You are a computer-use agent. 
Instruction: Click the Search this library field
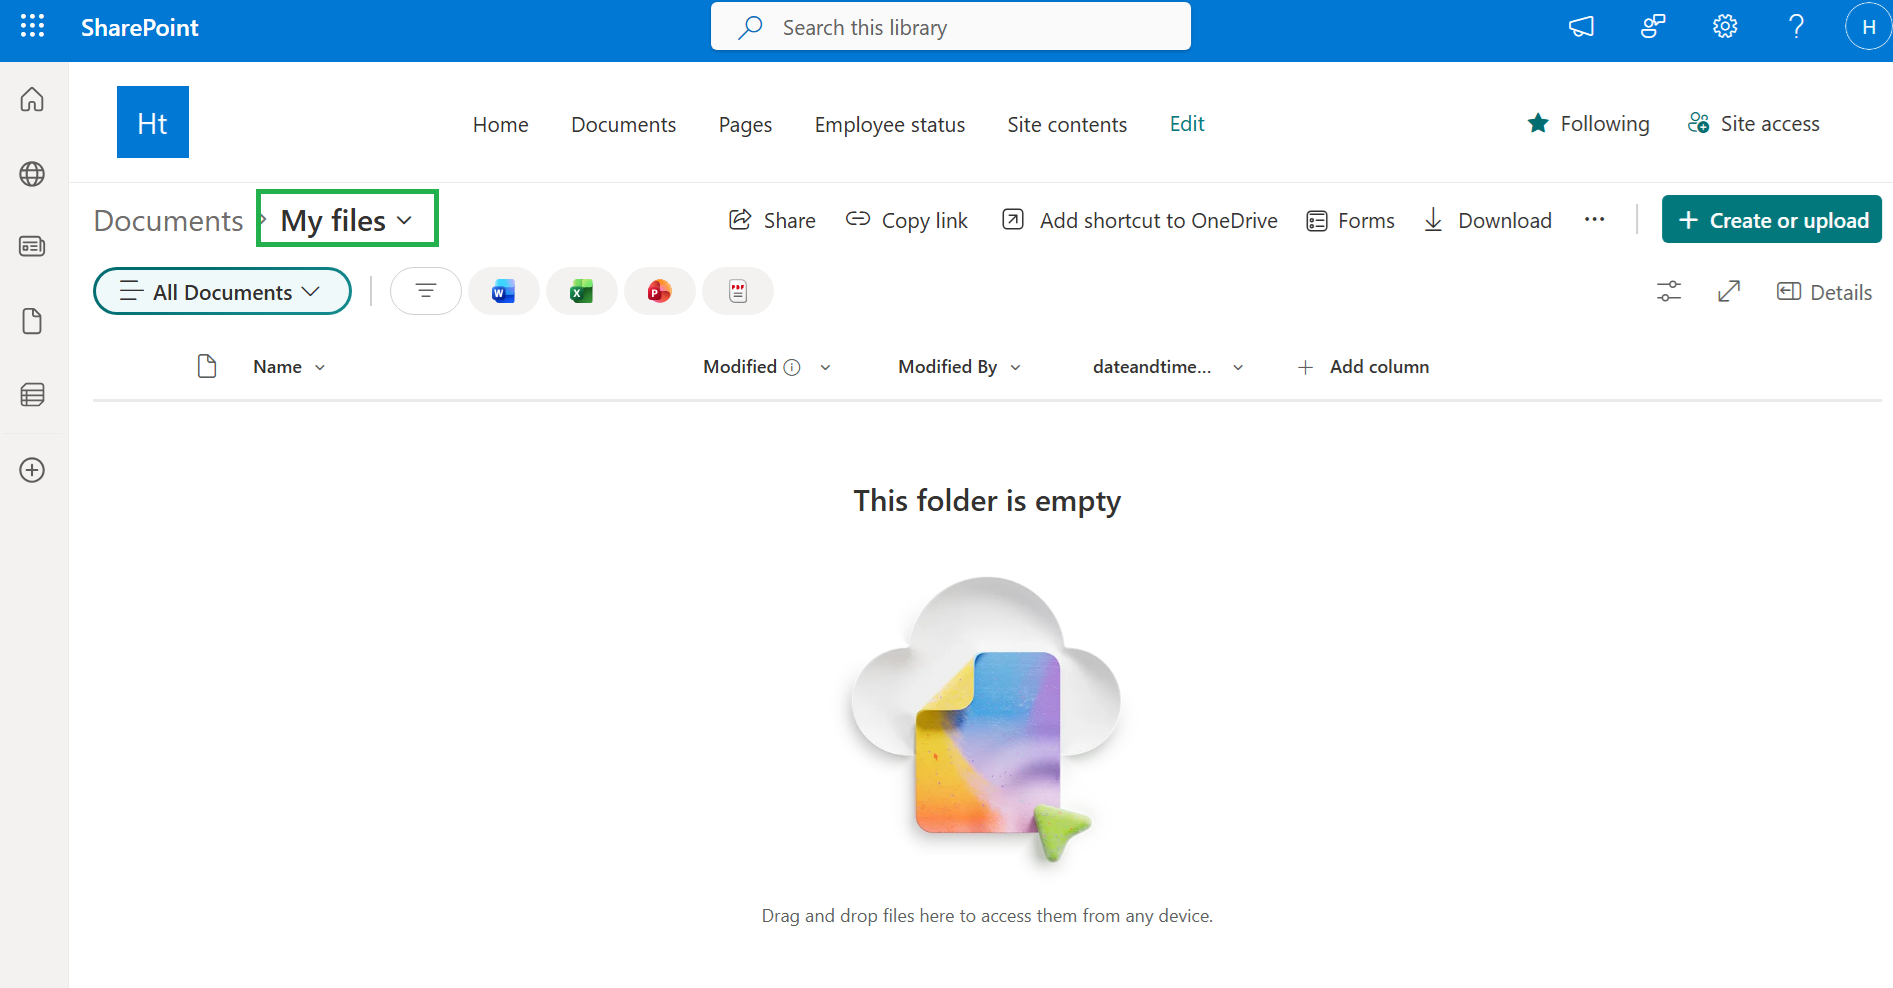tap(951, 27)
